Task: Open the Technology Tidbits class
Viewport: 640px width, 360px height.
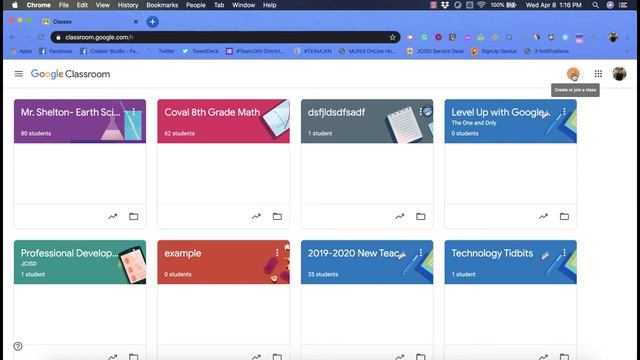Action: 492,253
